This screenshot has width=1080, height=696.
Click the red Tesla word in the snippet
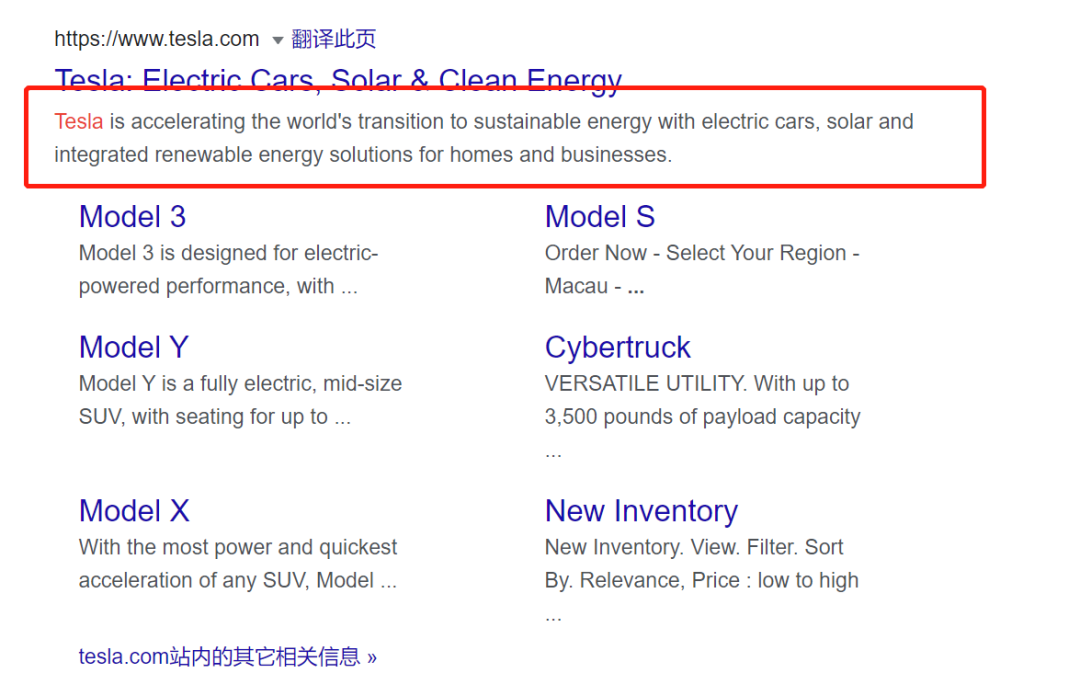click(x=79, y=122)
